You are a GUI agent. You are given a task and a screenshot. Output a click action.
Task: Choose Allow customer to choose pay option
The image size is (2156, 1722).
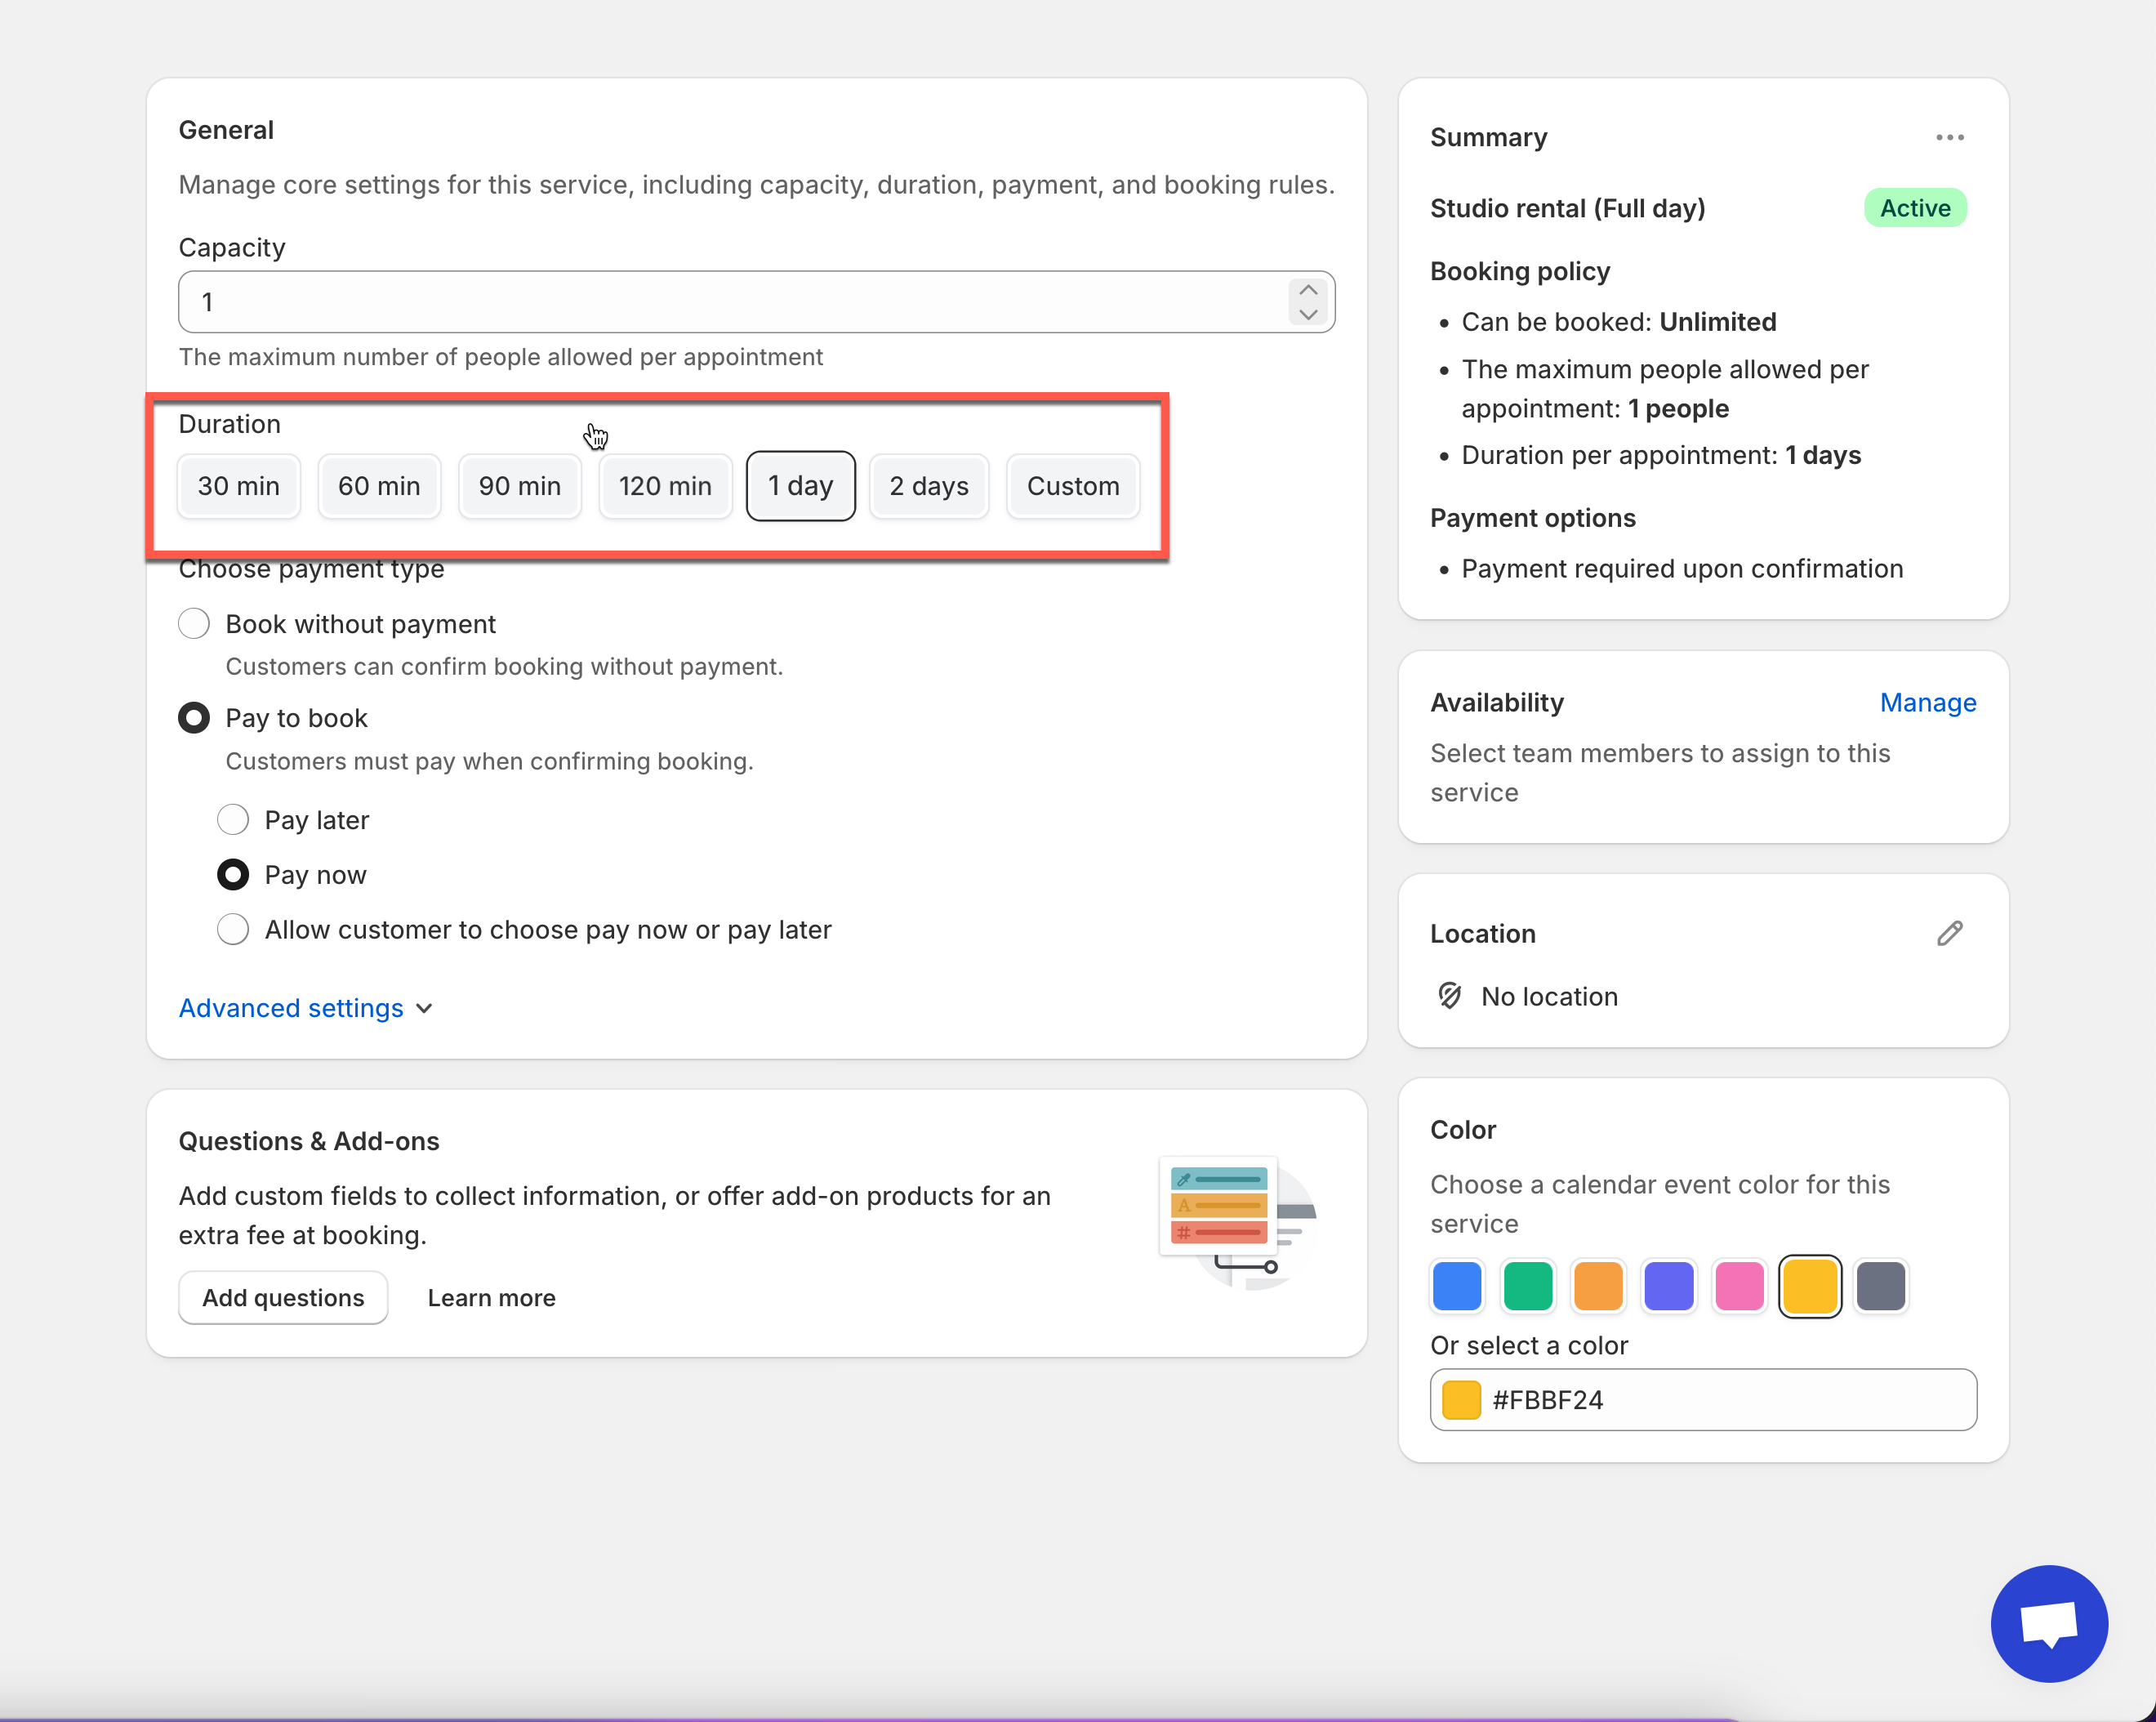pyautogui.click(x=233, y=930)
